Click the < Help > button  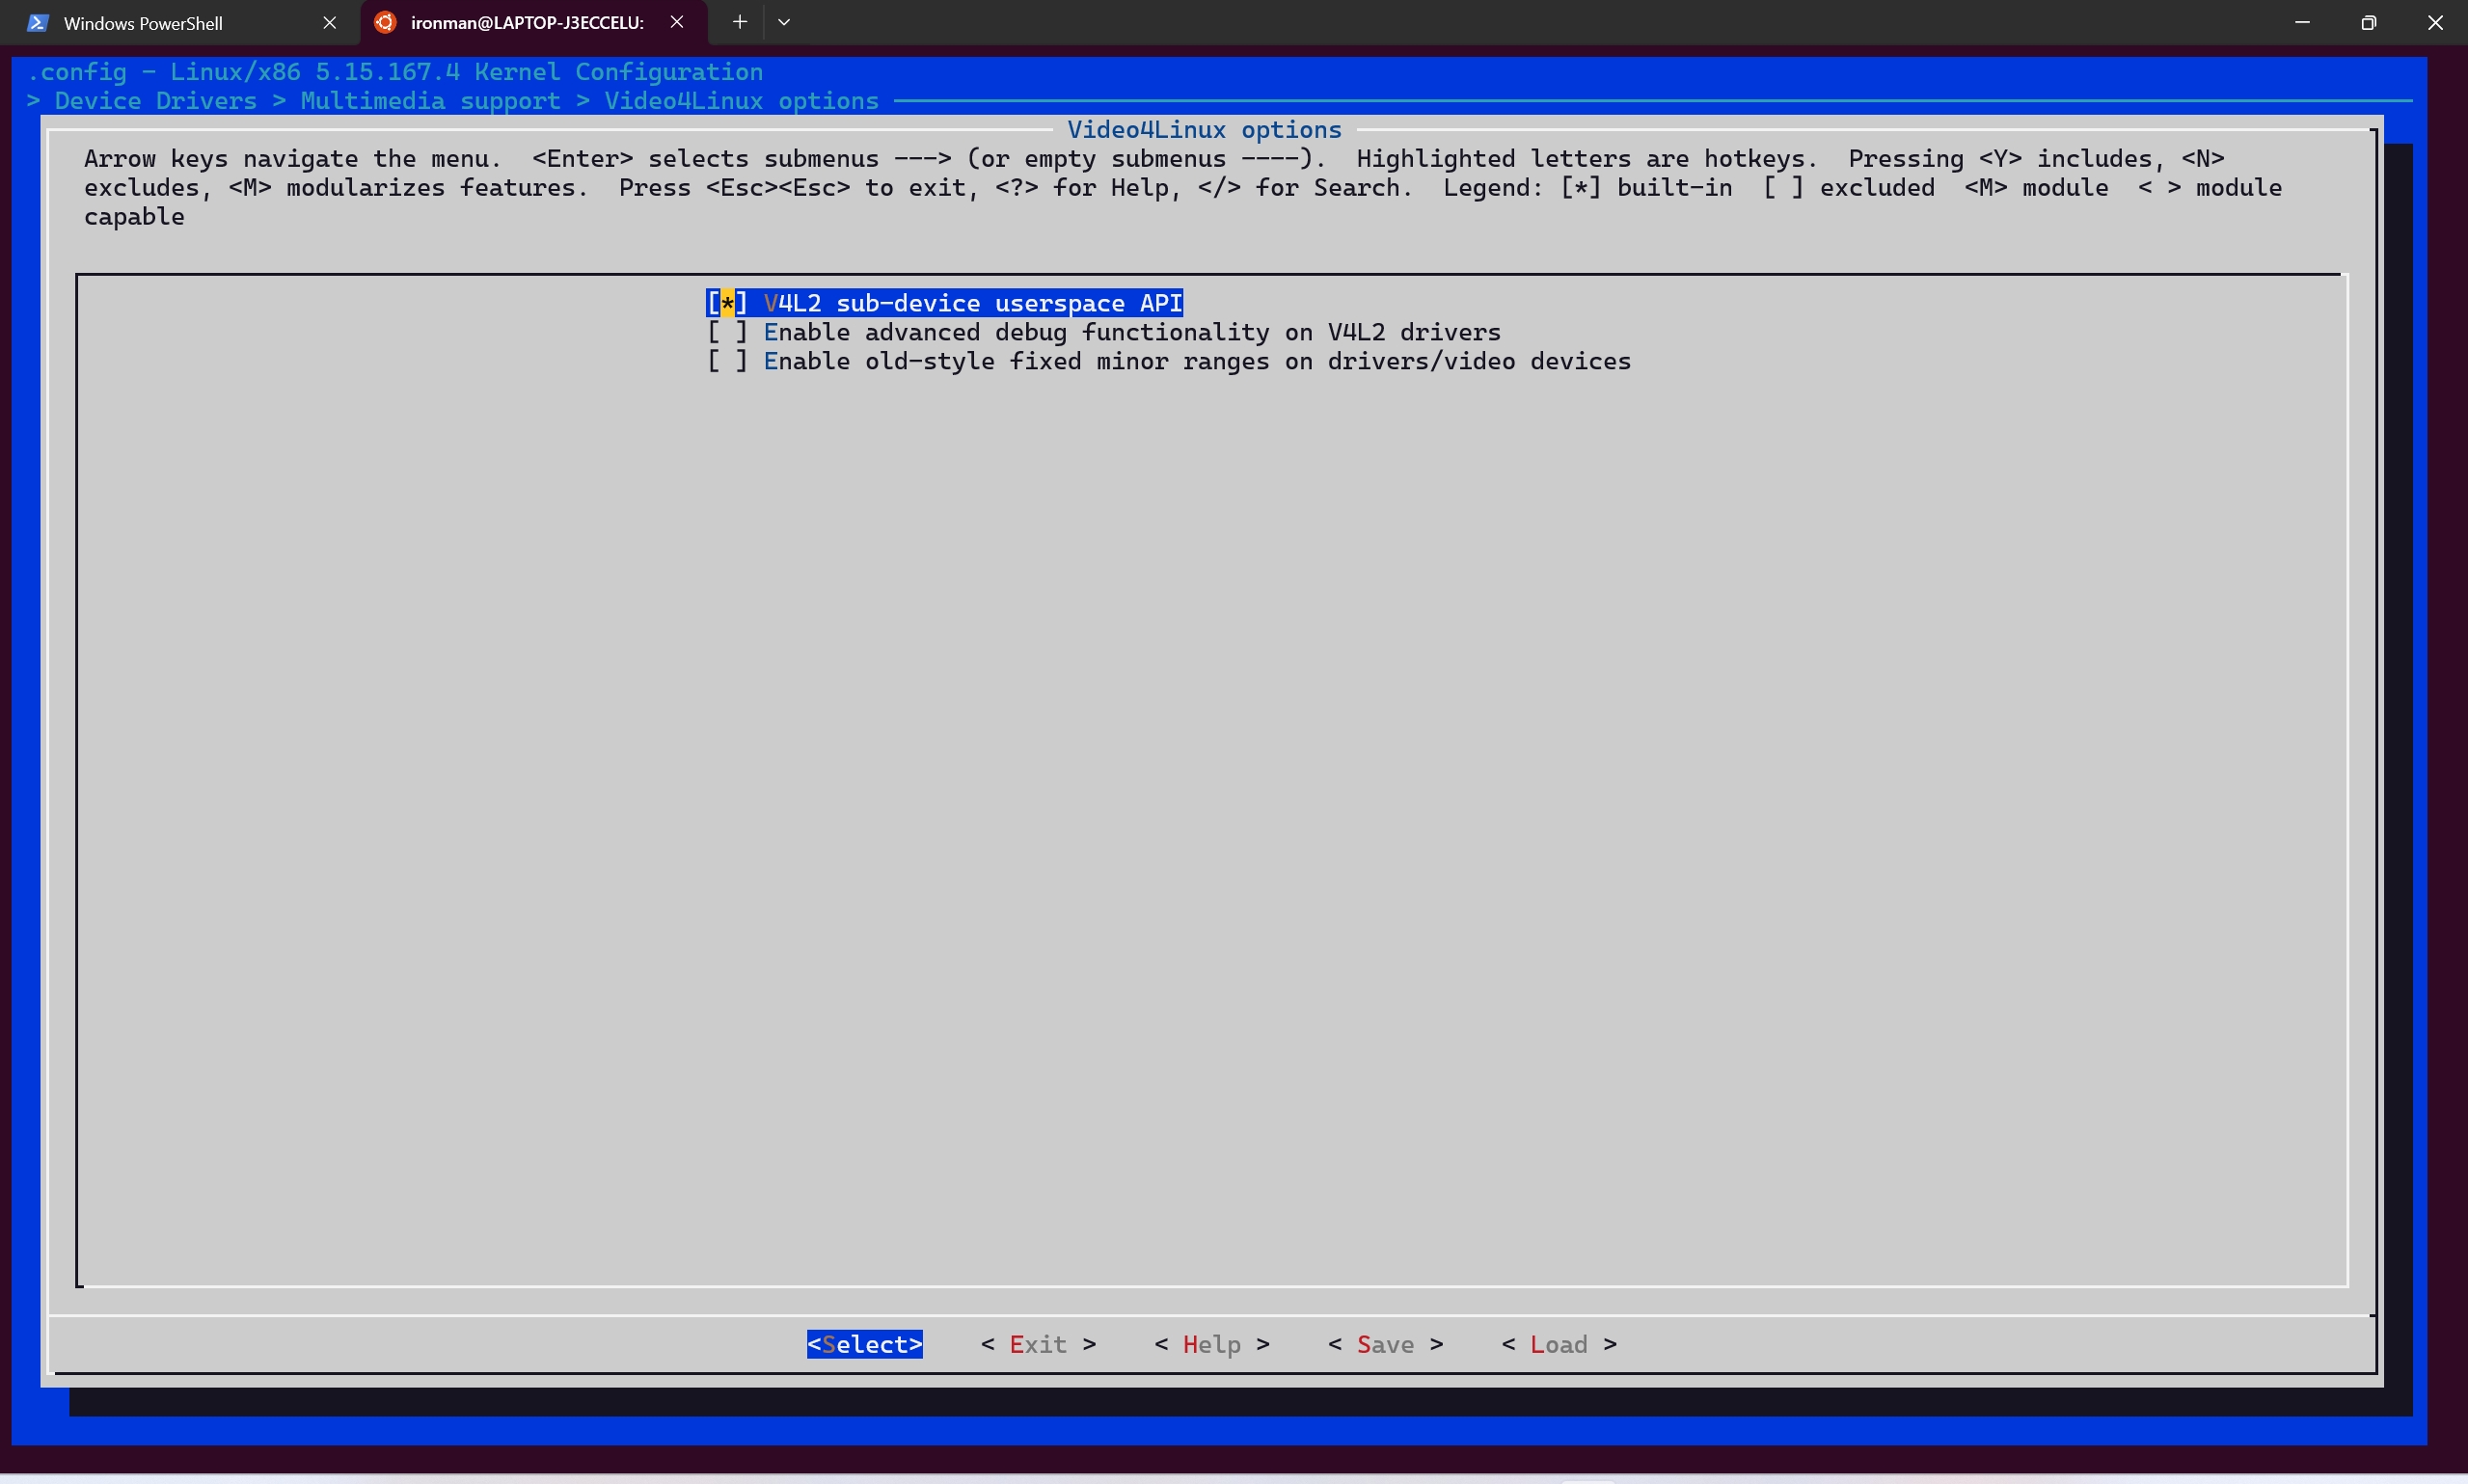[1212, 1344]
